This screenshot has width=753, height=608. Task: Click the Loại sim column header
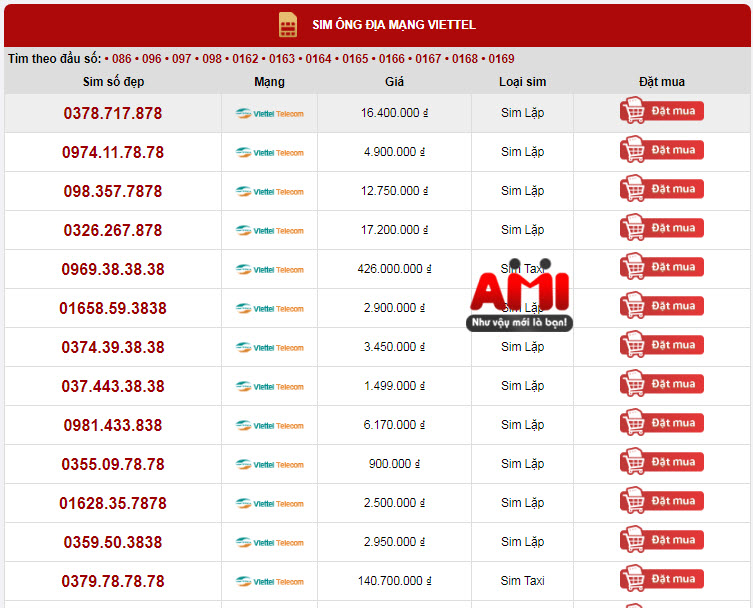pos(522,82)
